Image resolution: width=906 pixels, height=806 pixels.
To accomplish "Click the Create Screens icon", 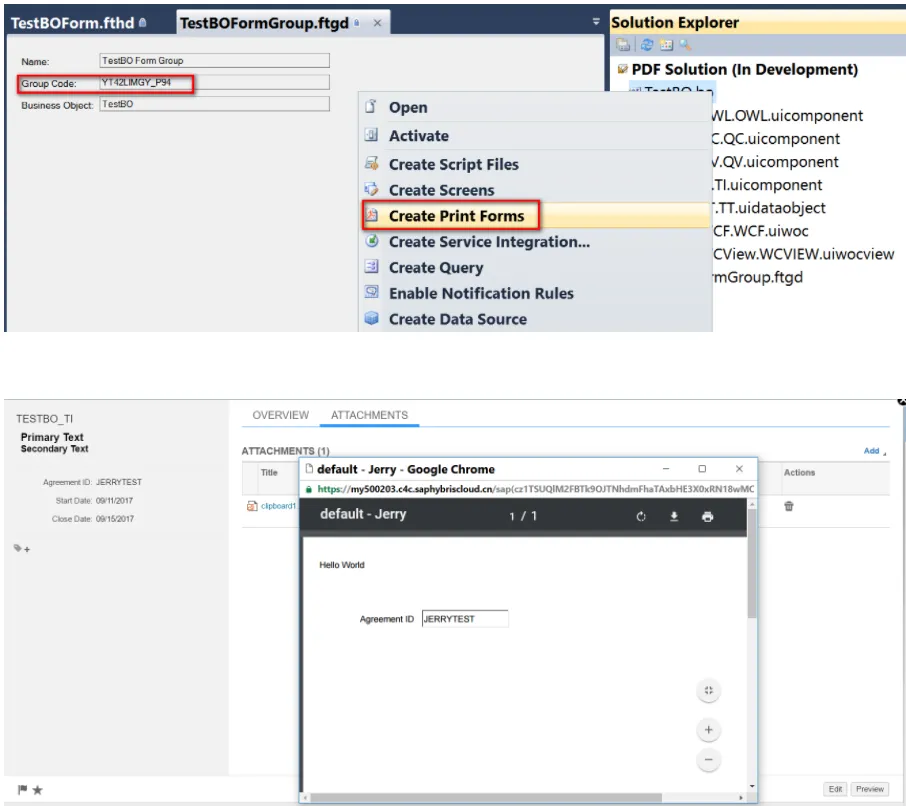I will [x=371, y=189].
